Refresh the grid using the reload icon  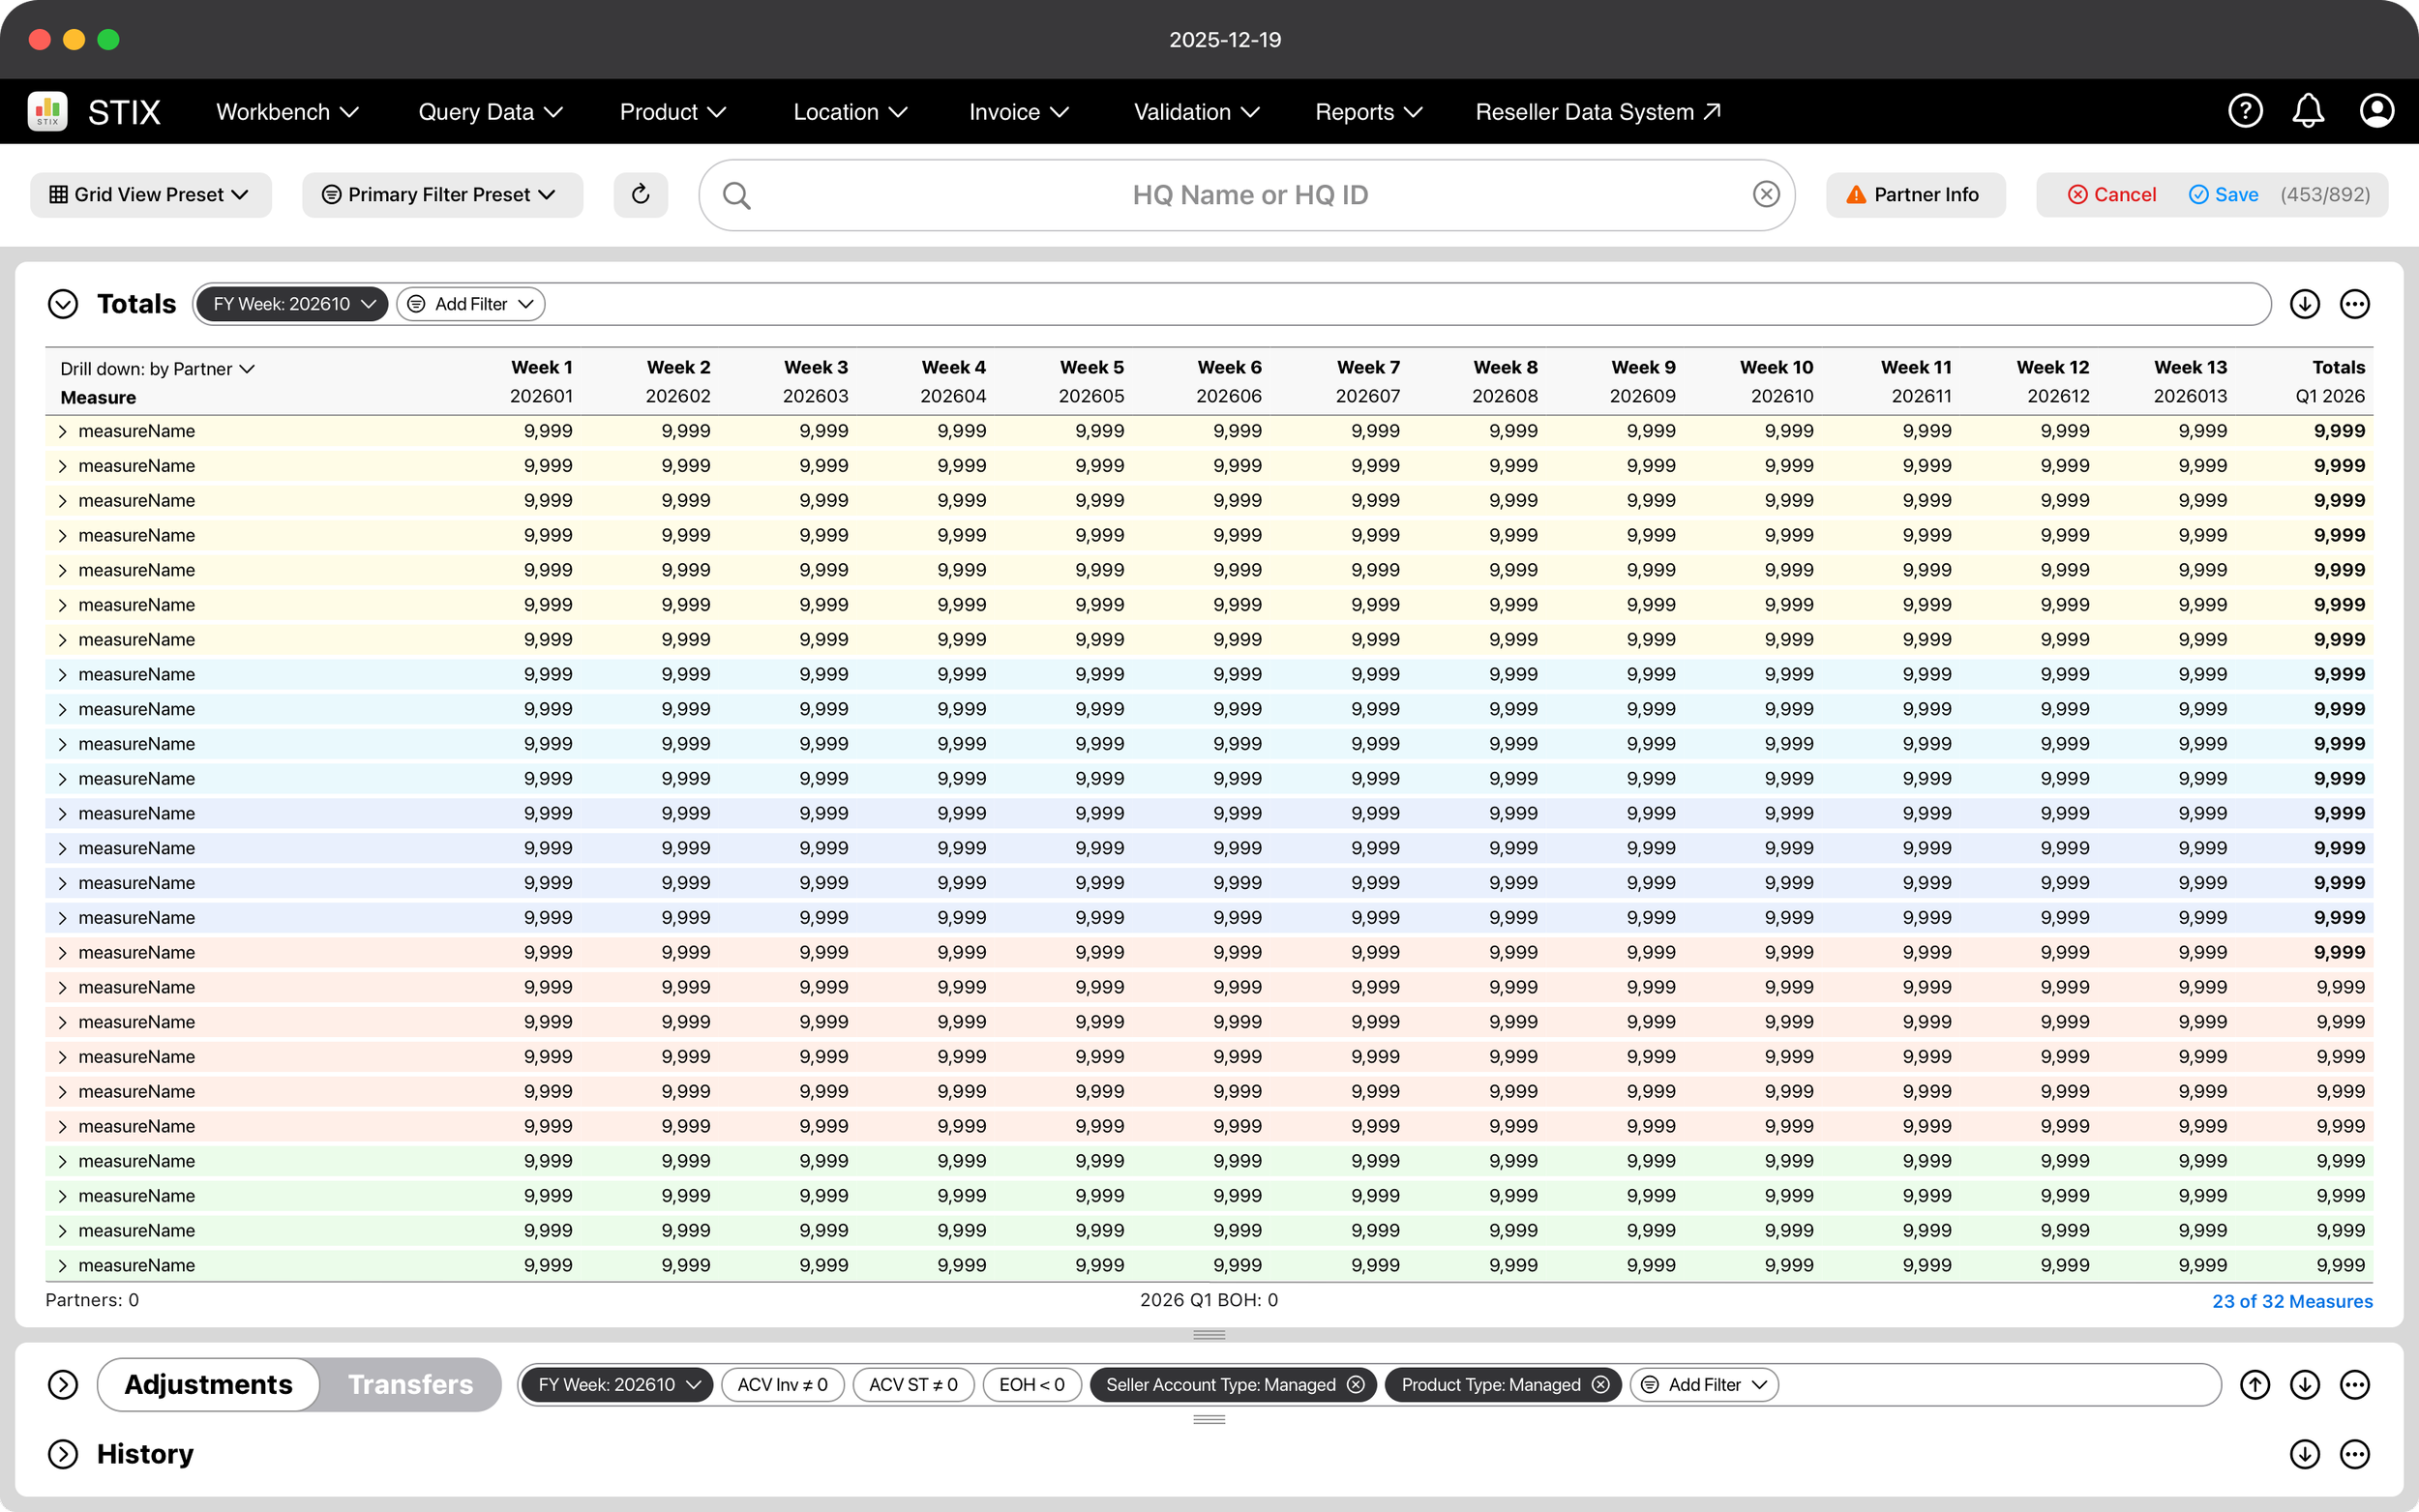click(x=640, y=194)
